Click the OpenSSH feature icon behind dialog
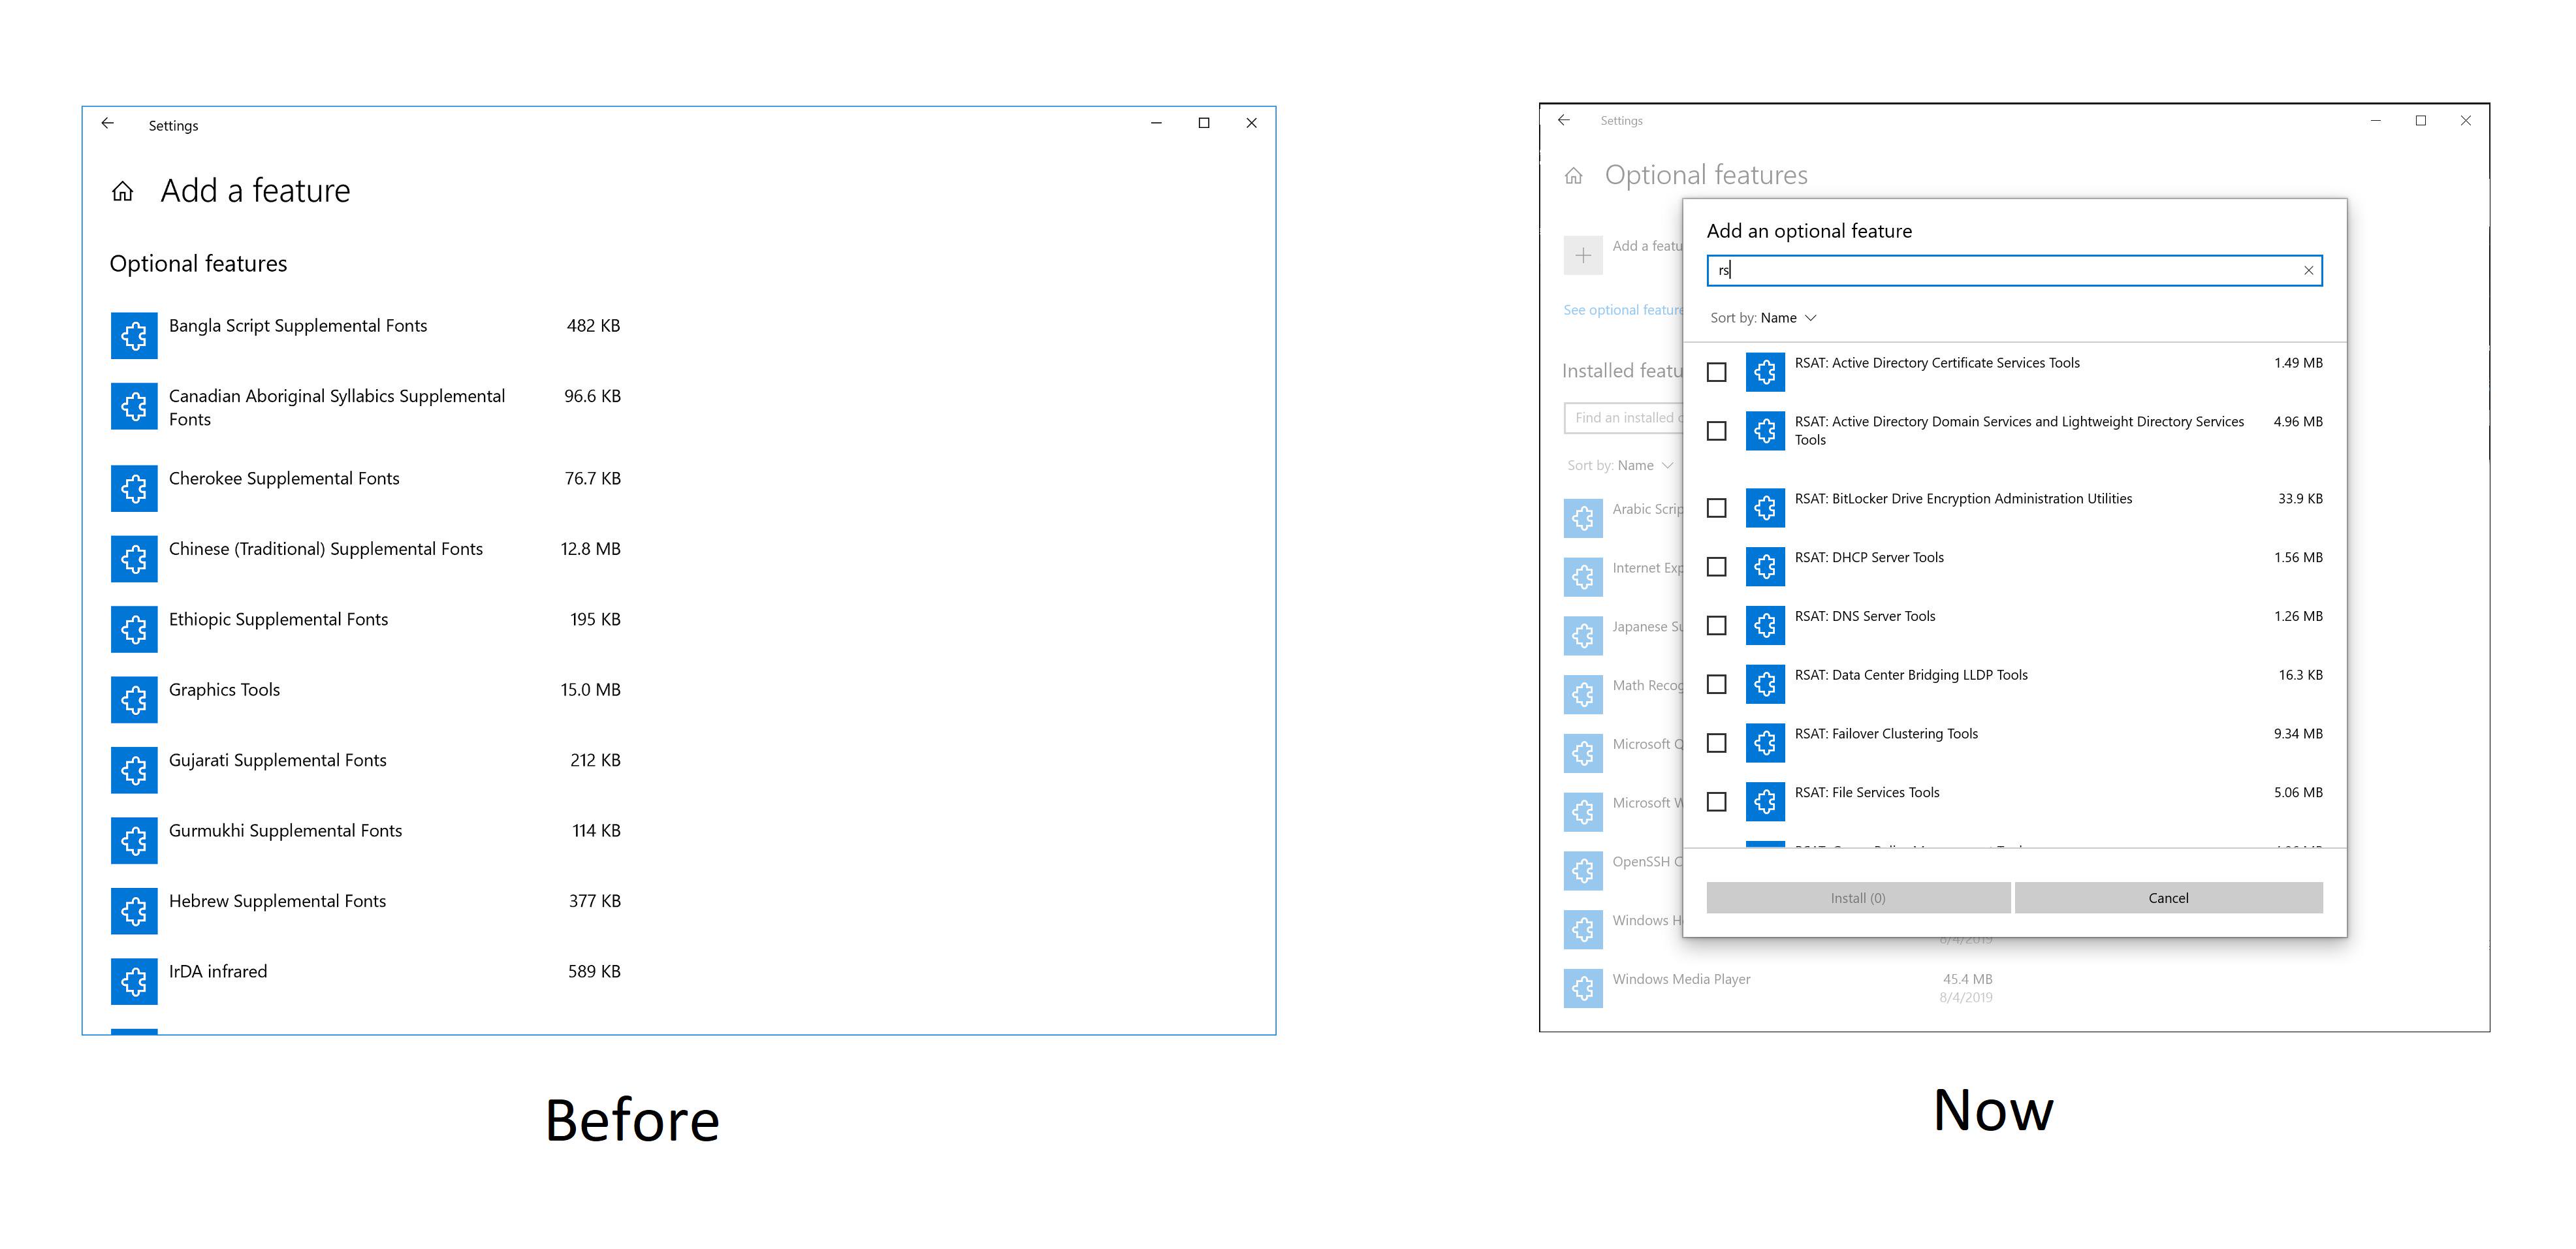2576x1249 pixels. [x=1583, y=871]
